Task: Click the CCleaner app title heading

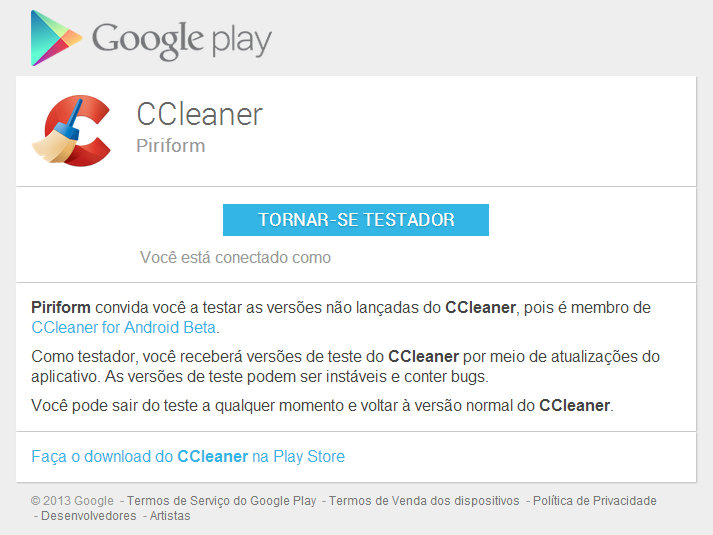Action: tap(200, 114)
